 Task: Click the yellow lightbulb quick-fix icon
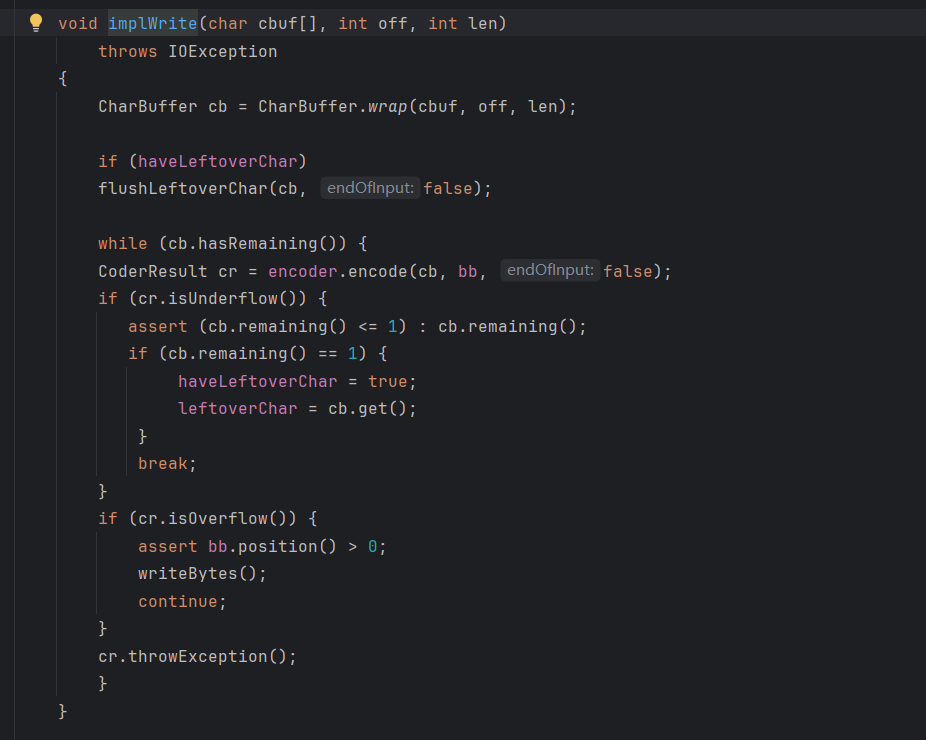tap(36, 22)
